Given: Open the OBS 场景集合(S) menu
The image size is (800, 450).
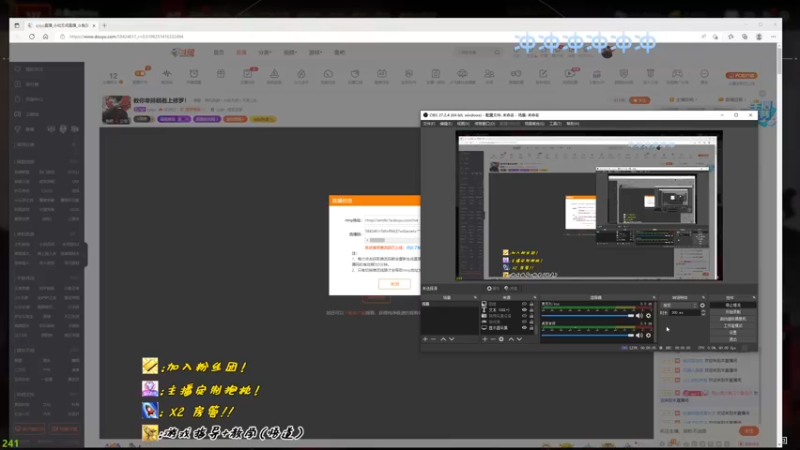Looking at the screenshot, I should 535,124.
